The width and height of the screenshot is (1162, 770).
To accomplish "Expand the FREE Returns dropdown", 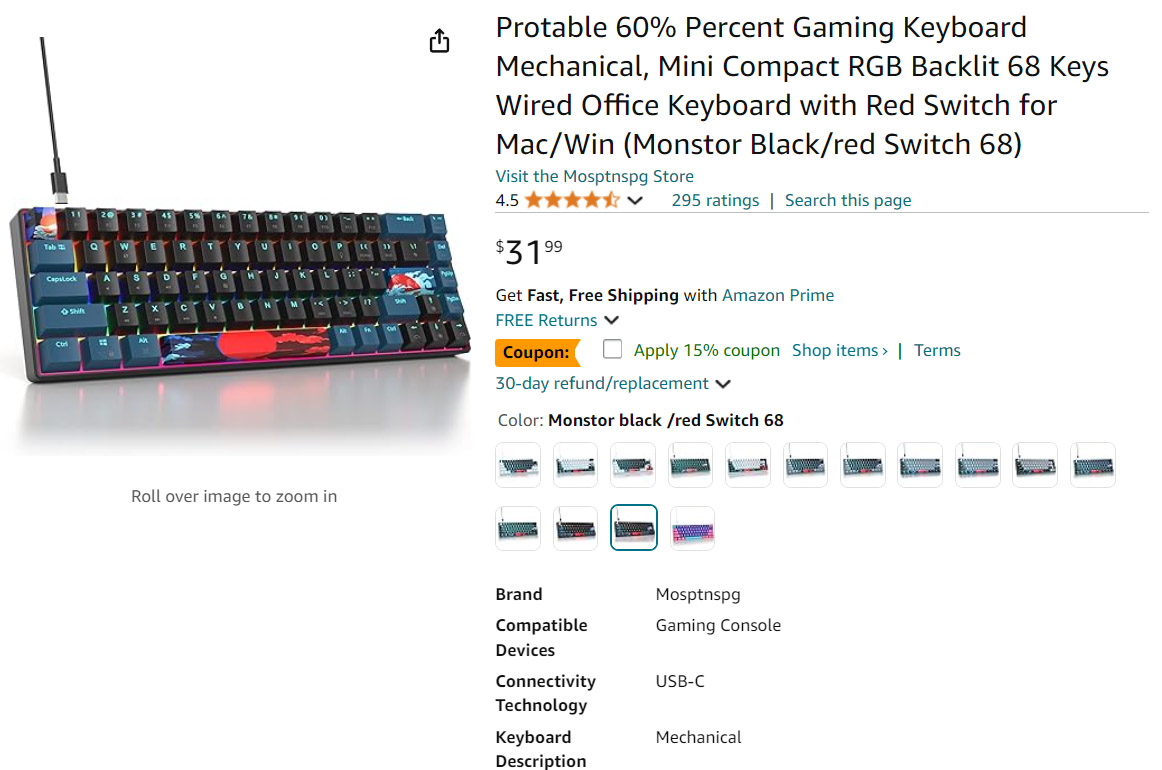I will pyautogui.click(x=612, y=320).
